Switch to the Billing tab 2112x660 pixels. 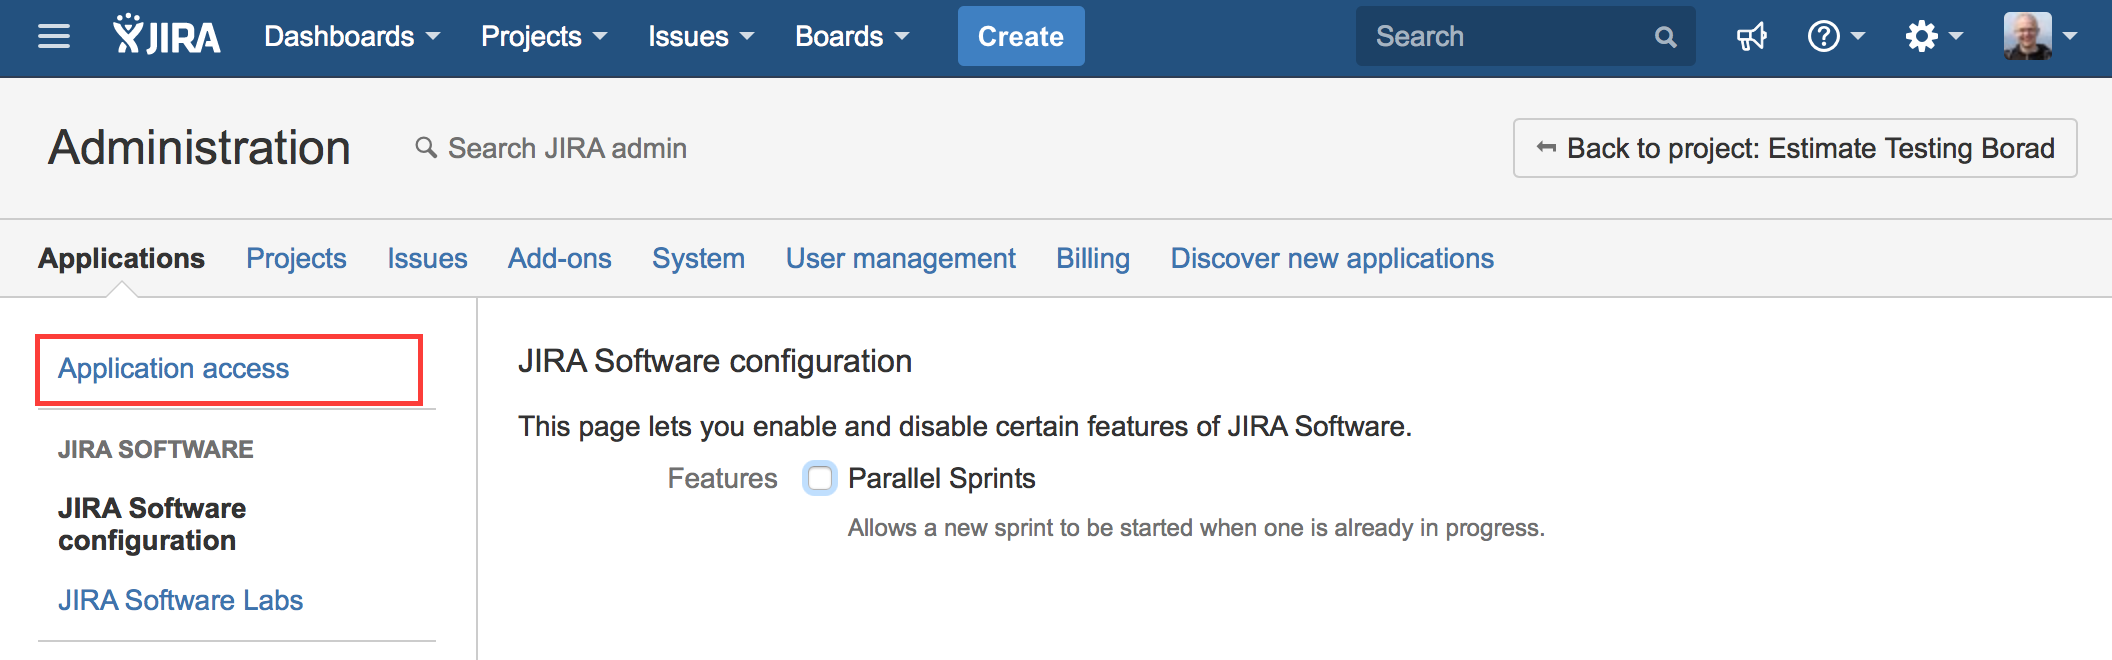click(x=1093, y=258)
